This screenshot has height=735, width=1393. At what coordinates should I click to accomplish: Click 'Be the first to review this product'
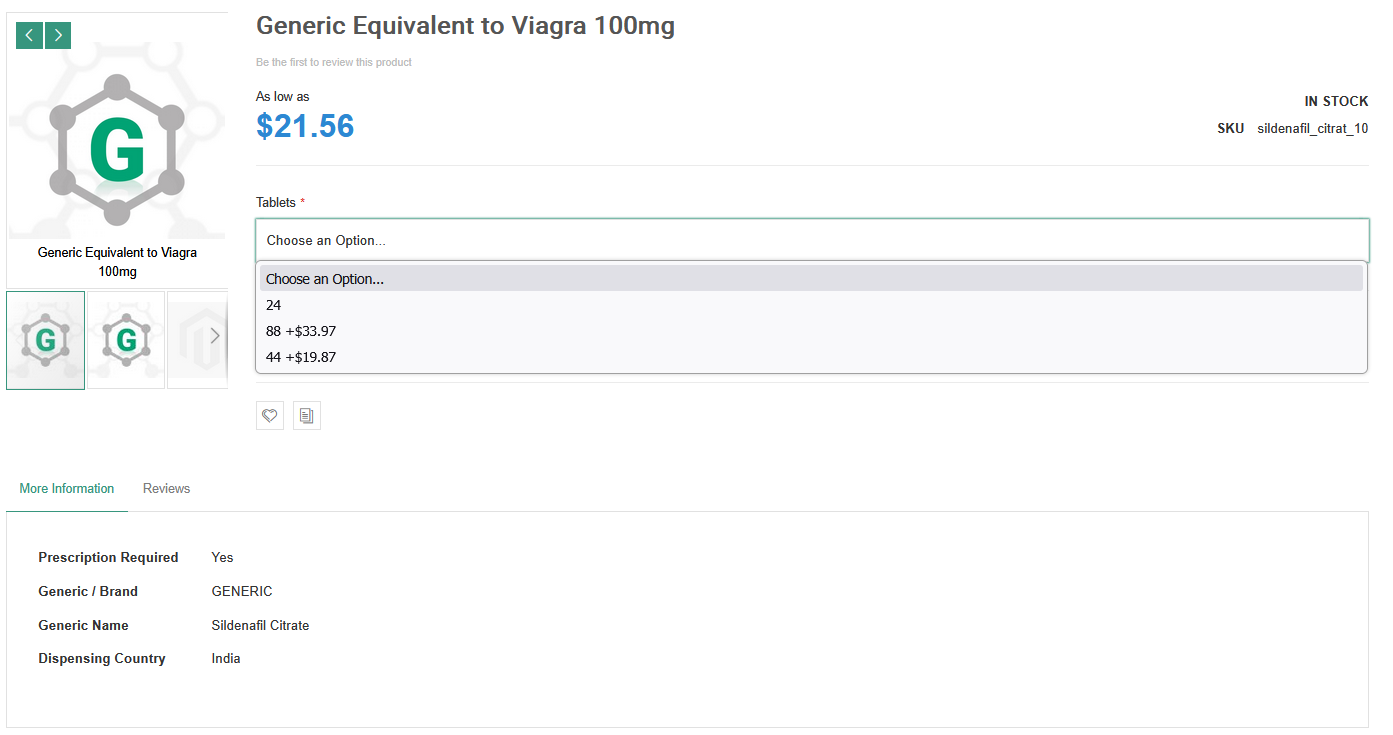point(334,62)
